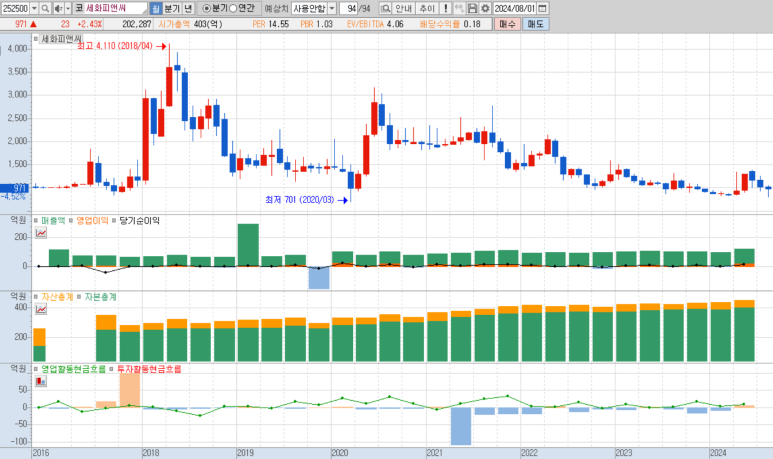Image resolution: width=773 pixels, height=459 pixels.
Task: Open the stock search magnifier icon
Action: (x=45, y=8)
